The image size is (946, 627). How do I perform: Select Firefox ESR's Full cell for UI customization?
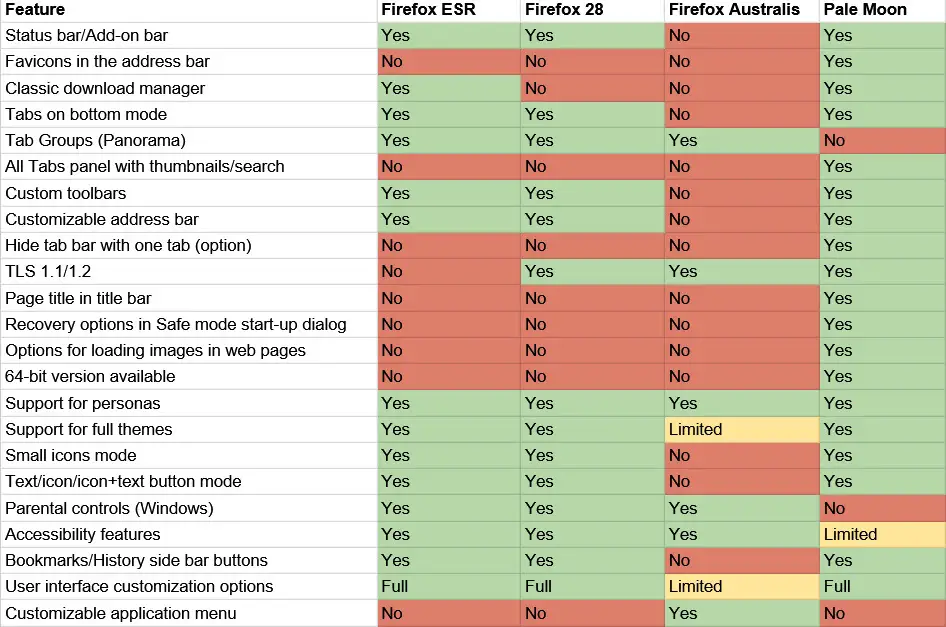[449, 586]
